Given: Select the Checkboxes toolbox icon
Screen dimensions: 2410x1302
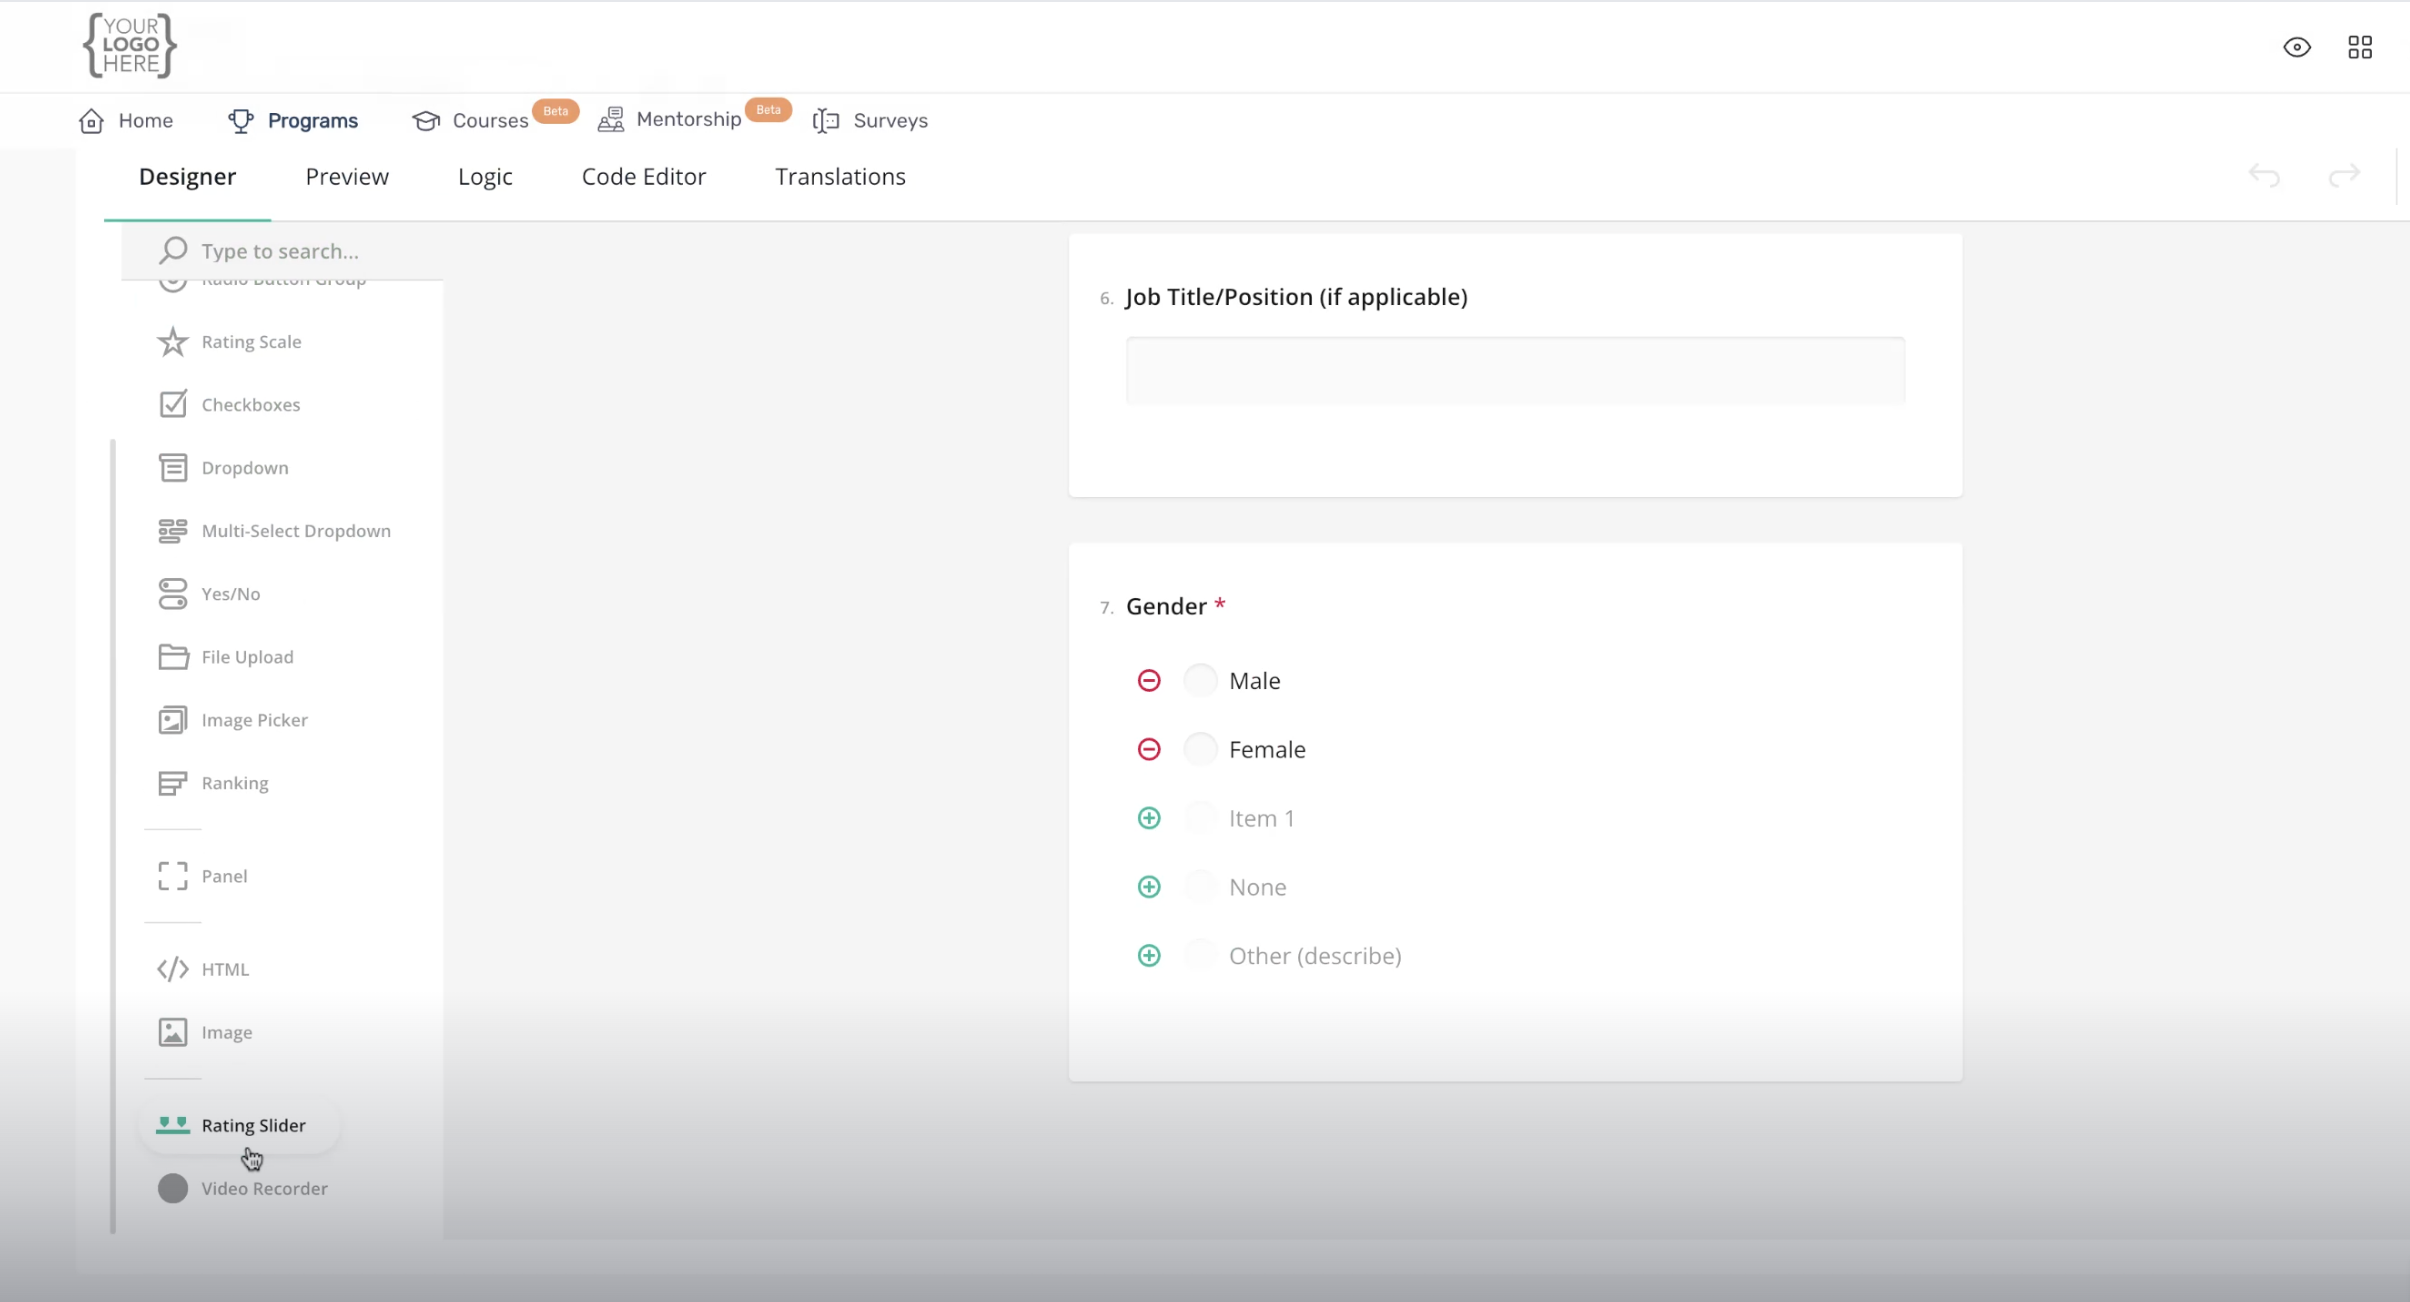Looking at the screenshot, I should (173, 404).
